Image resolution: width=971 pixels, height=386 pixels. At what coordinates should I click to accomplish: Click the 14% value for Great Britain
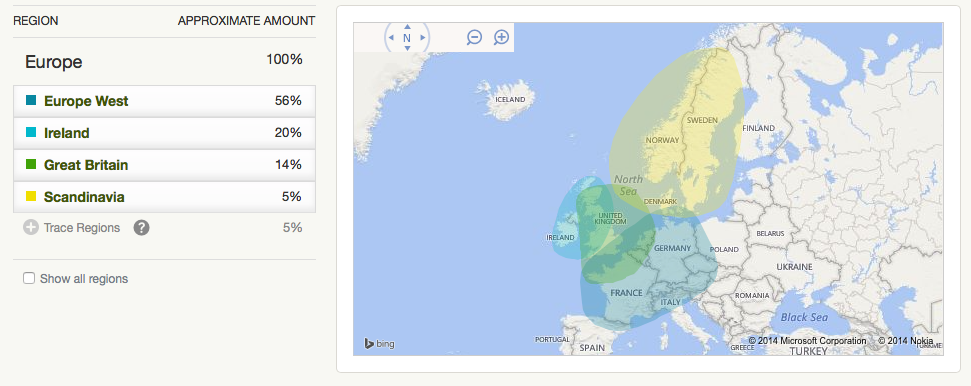[288, 165]
